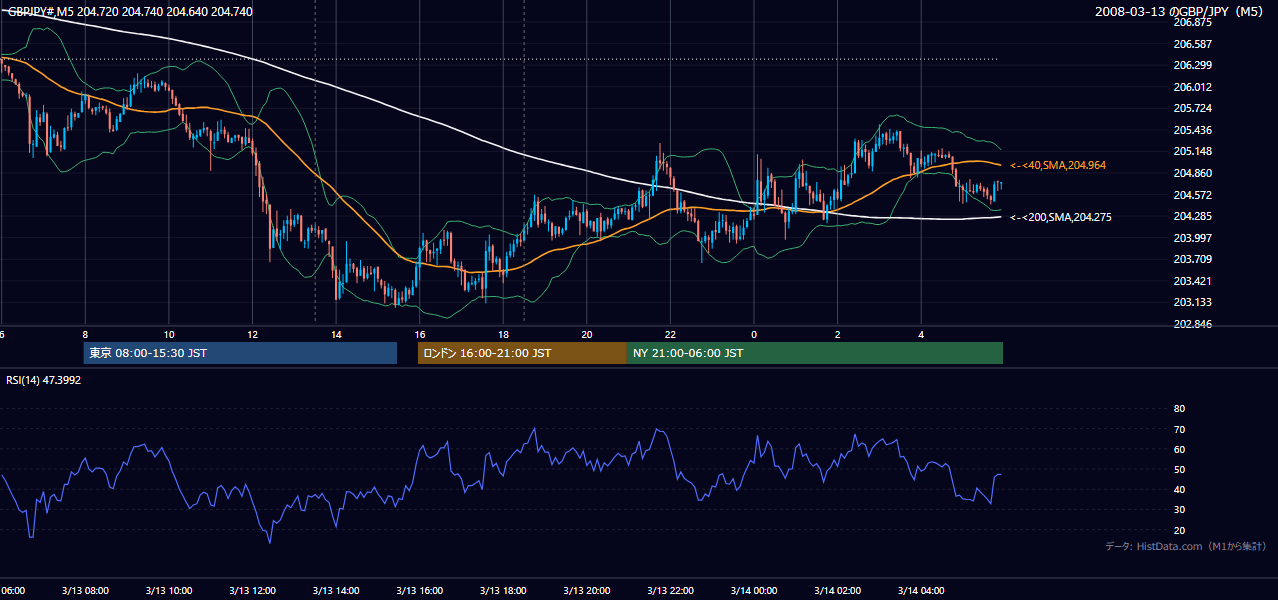Click price axis value 205.148
The width and height of the screenshot is (1278, 600).
[x=1194, y=152]
